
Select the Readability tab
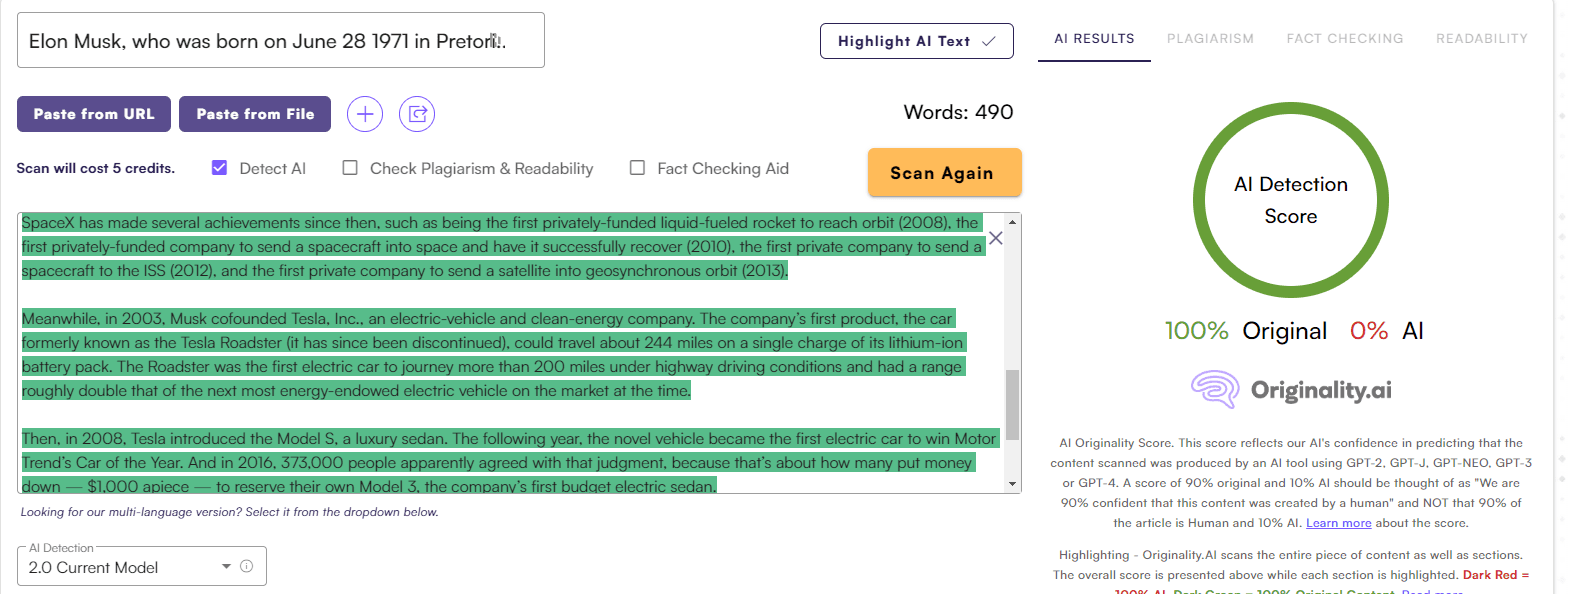[x=1481, y=39]
